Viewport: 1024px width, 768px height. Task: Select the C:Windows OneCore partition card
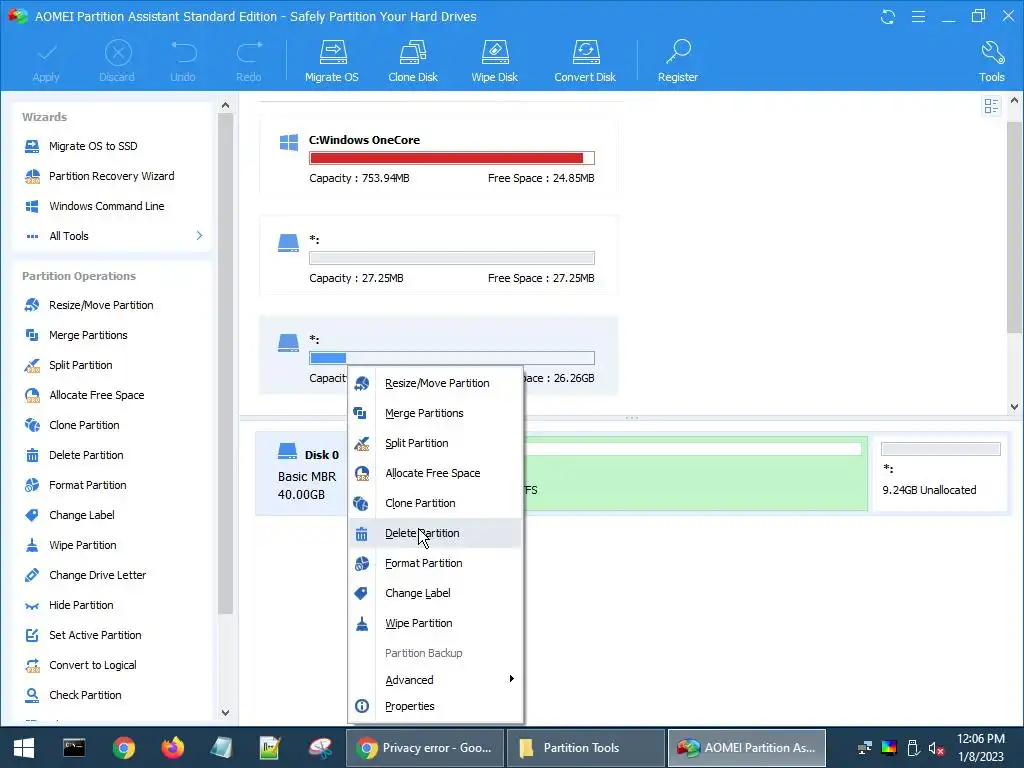click(x=438, y=157)
